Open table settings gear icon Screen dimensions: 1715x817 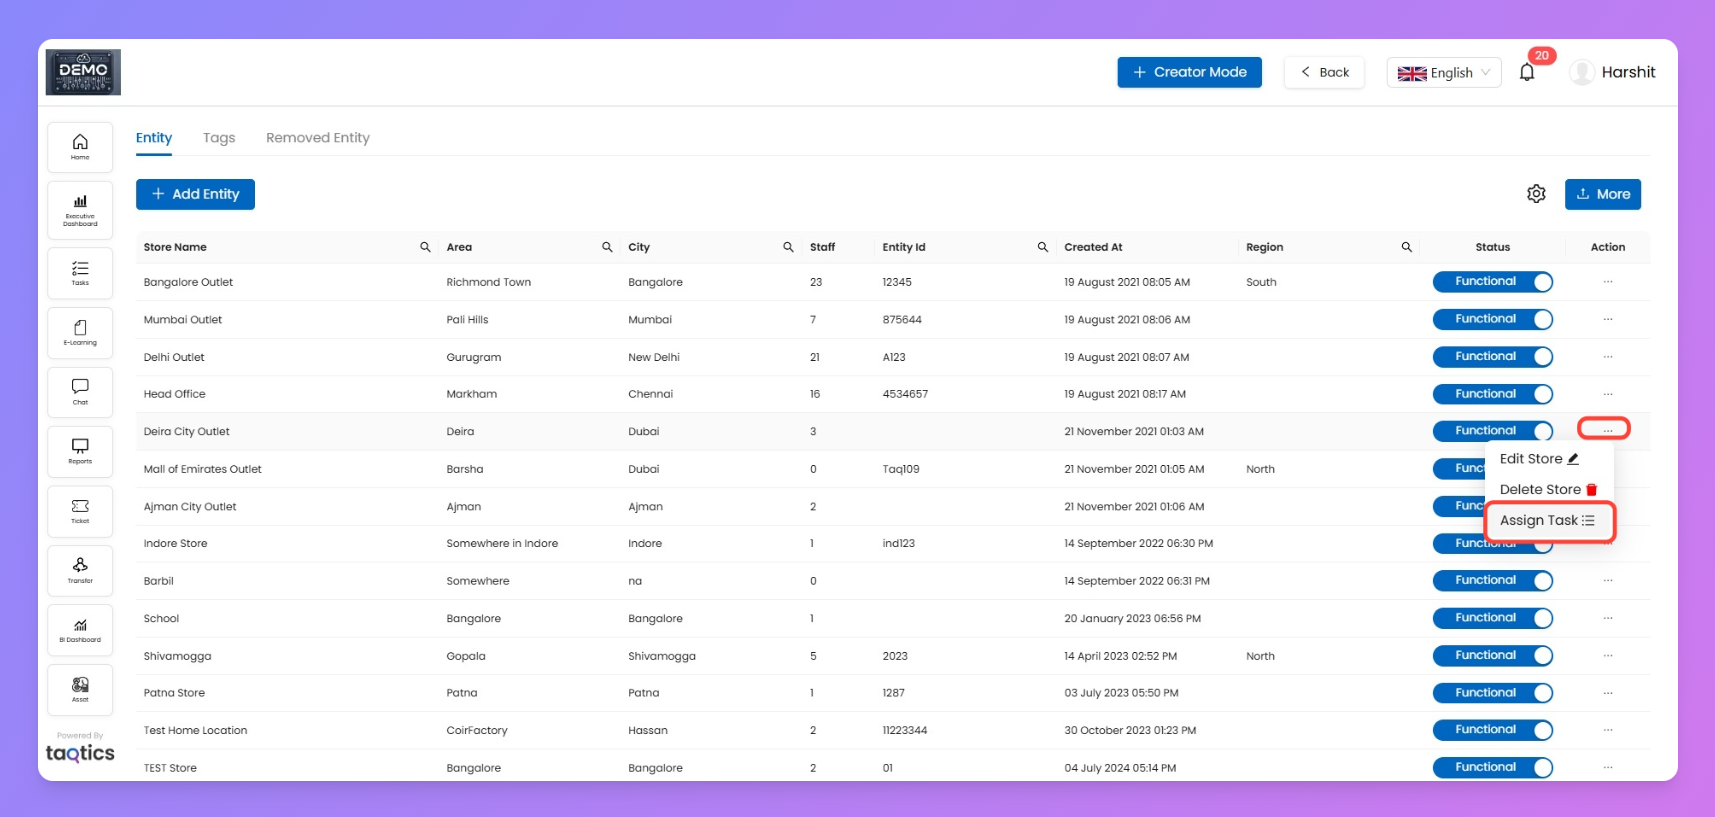tap(1536, 194)
